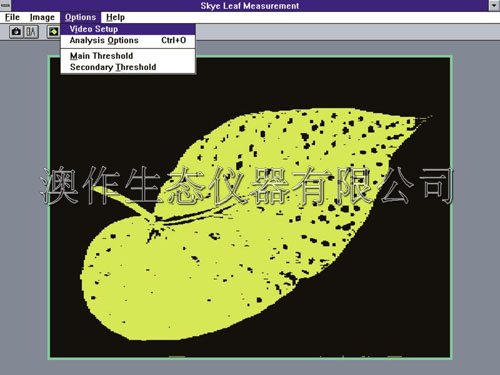Open the Help menu

coord(115,17)
